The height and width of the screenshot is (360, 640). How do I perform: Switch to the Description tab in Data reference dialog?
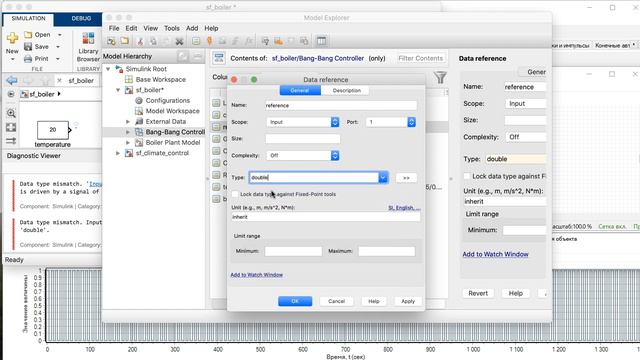346,91
